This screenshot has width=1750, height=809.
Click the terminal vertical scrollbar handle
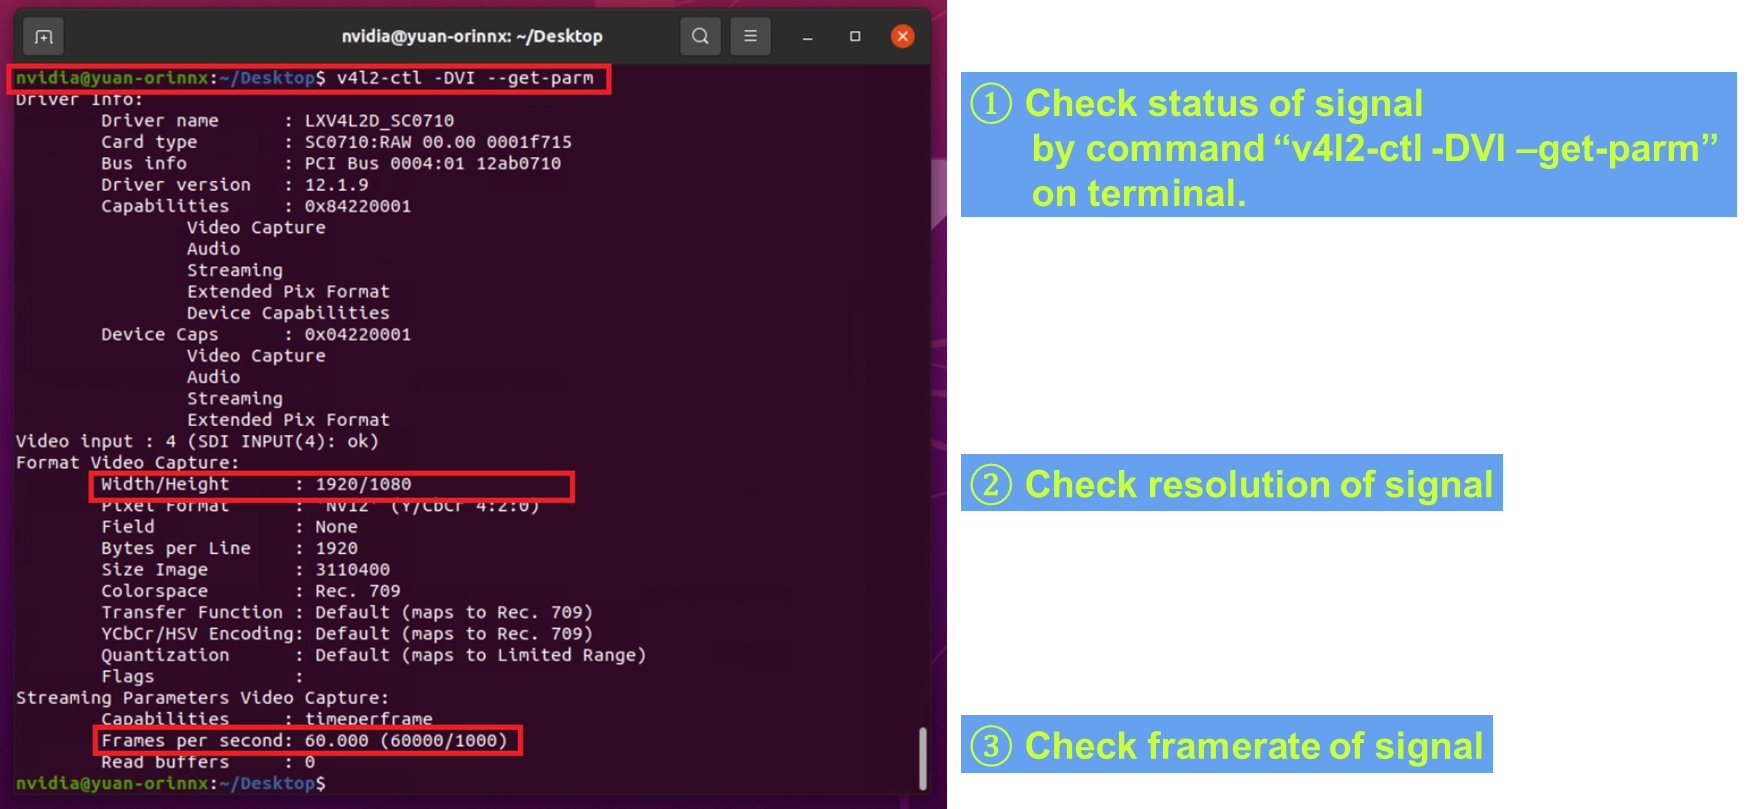(921, 758)
